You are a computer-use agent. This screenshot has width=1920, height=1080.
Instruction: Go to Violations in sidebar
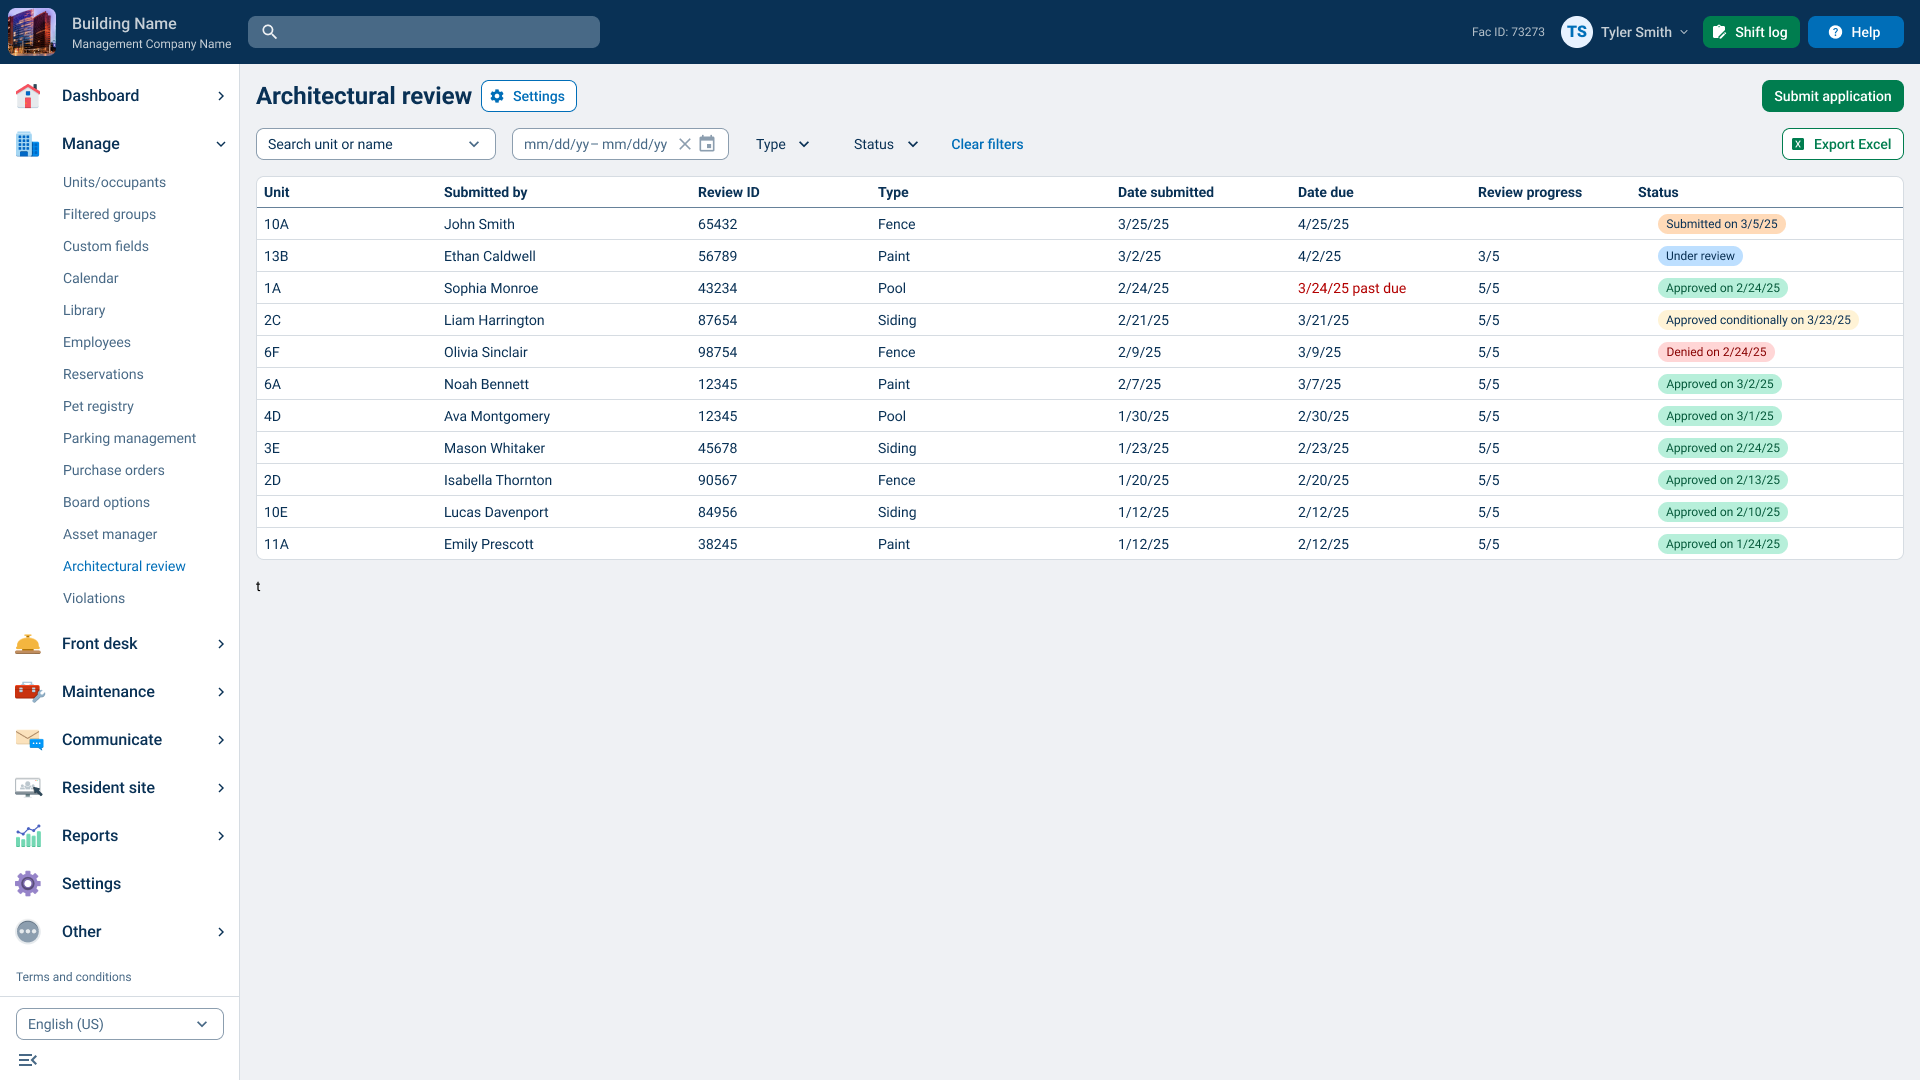(x=94, y=598)
